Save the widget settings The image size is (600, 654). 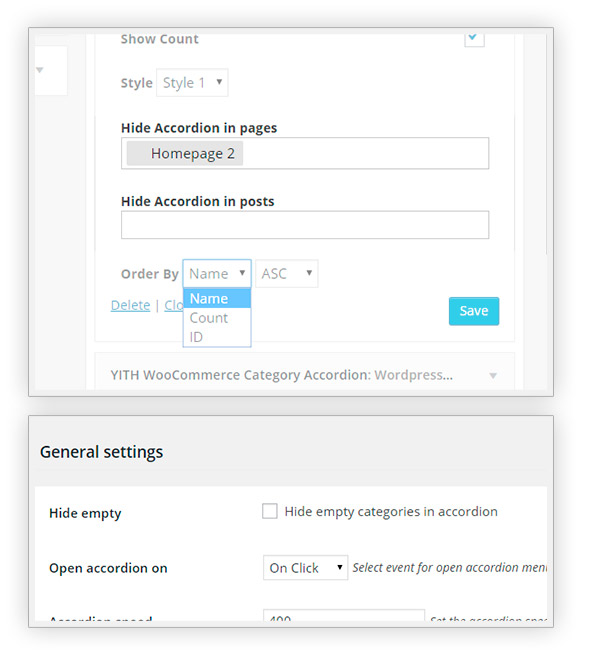[474, 311]
